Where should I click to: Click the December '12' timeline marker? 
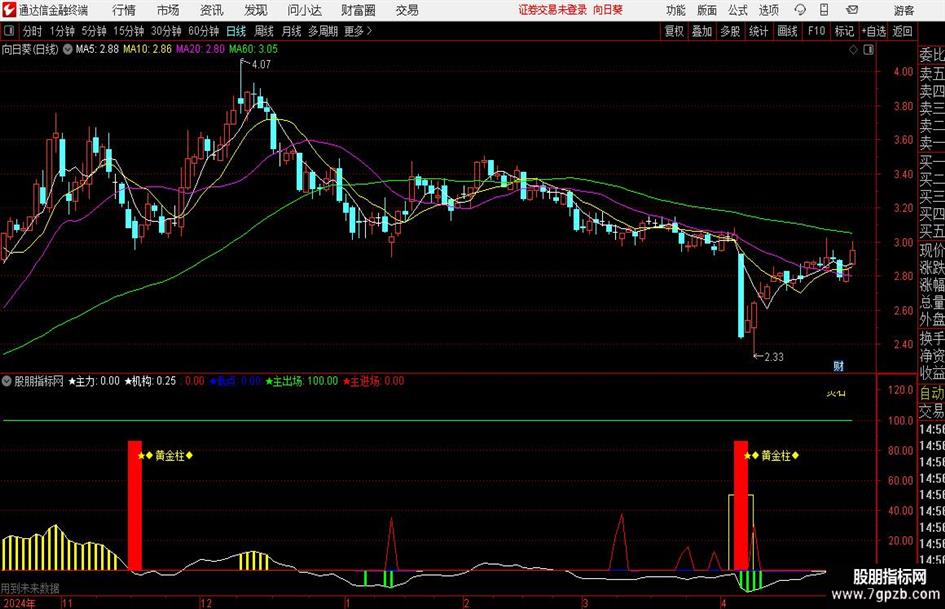206,603
